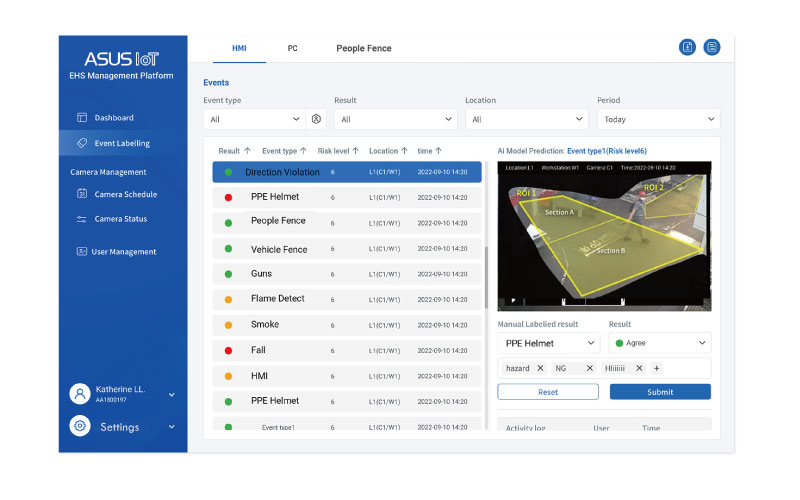Click the icon beside Event type filter
This screenshot has width=800, height=500.
(x=316, y=119)
